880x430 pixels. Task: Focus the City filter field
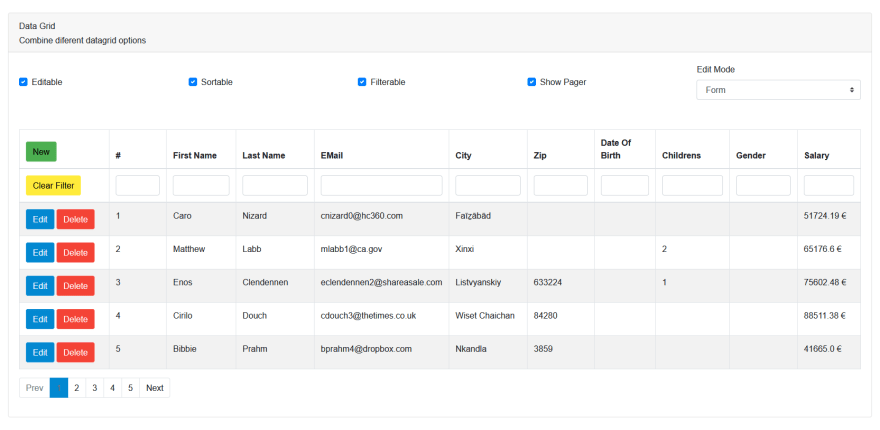click(488, 185)
